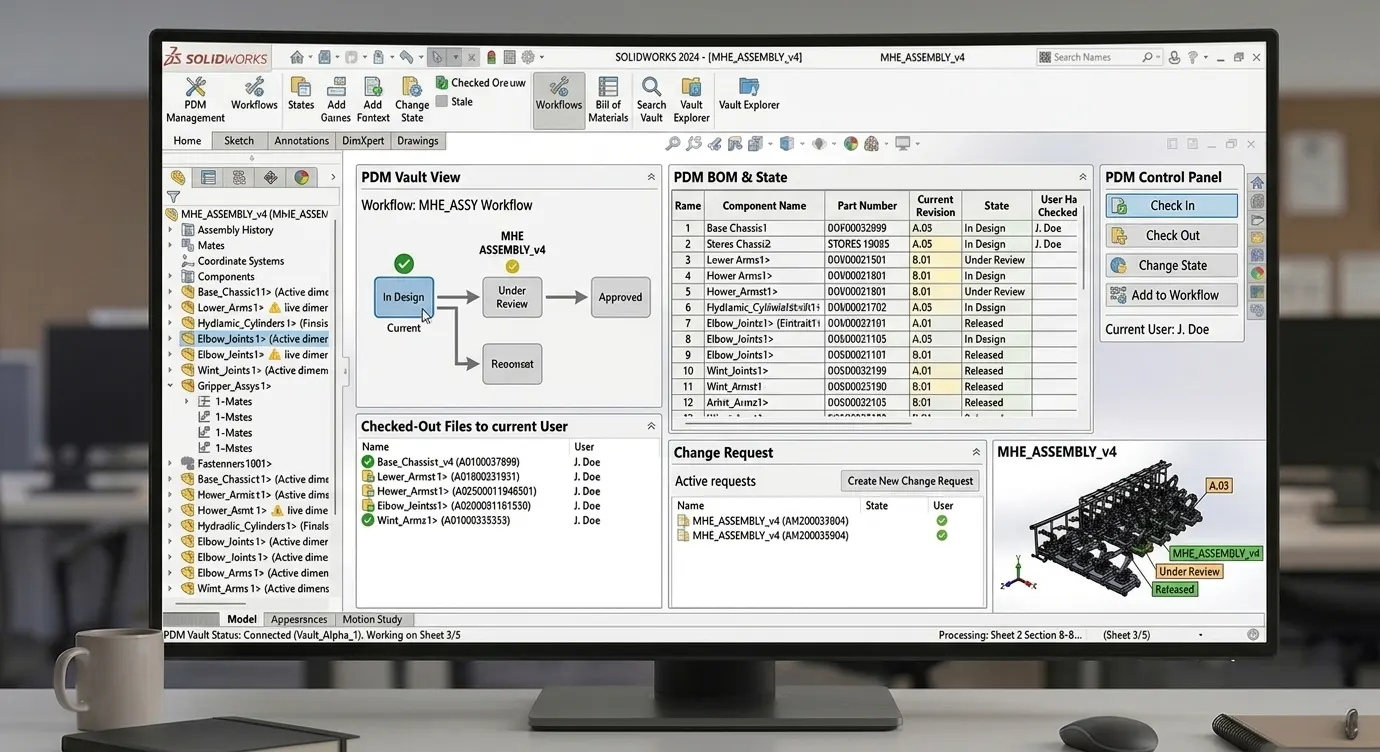Open the PropertyManager tab icon
Screen dimensions: 1380x752
(x=208, y=177)
